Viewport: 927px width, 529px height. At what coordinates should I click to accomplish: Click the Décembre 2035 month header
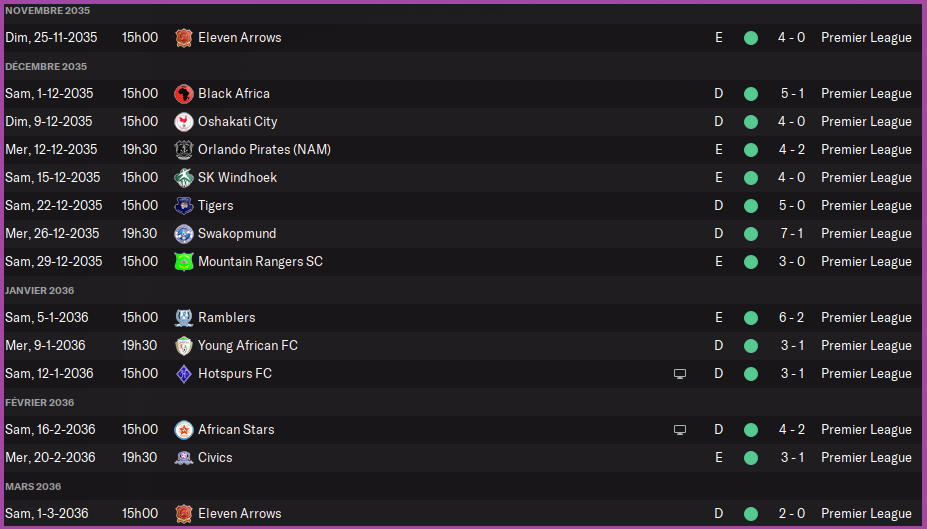coord(46,66)
